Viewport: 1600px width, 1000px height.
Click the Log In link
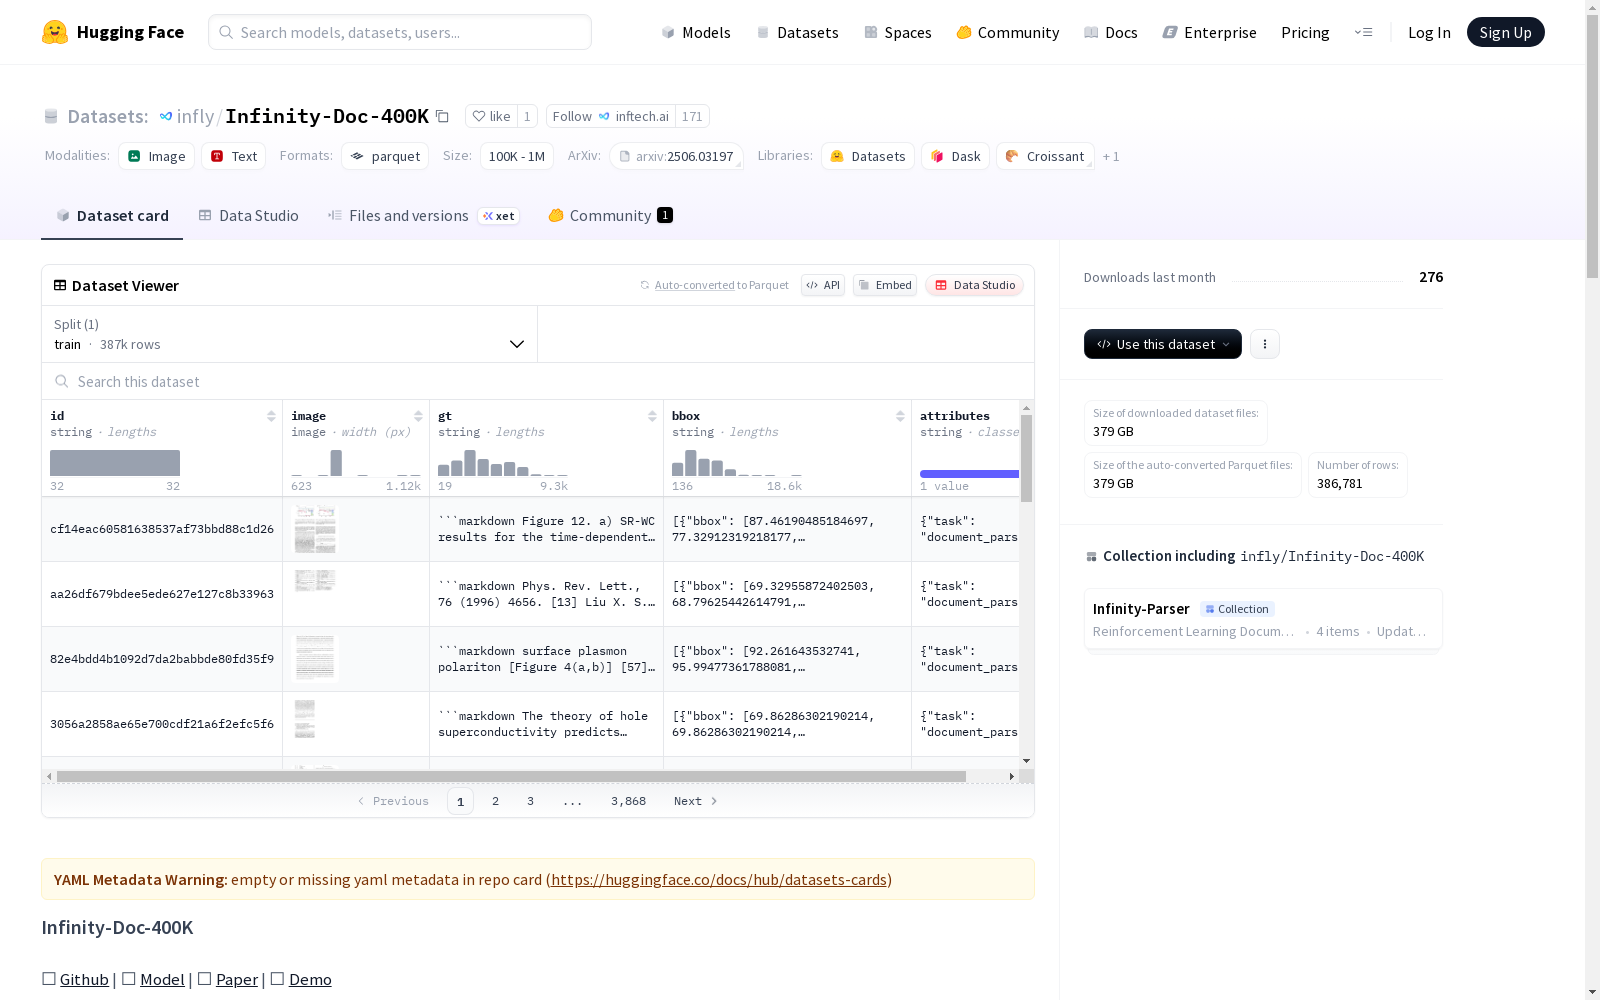[x=1429, y=32]
